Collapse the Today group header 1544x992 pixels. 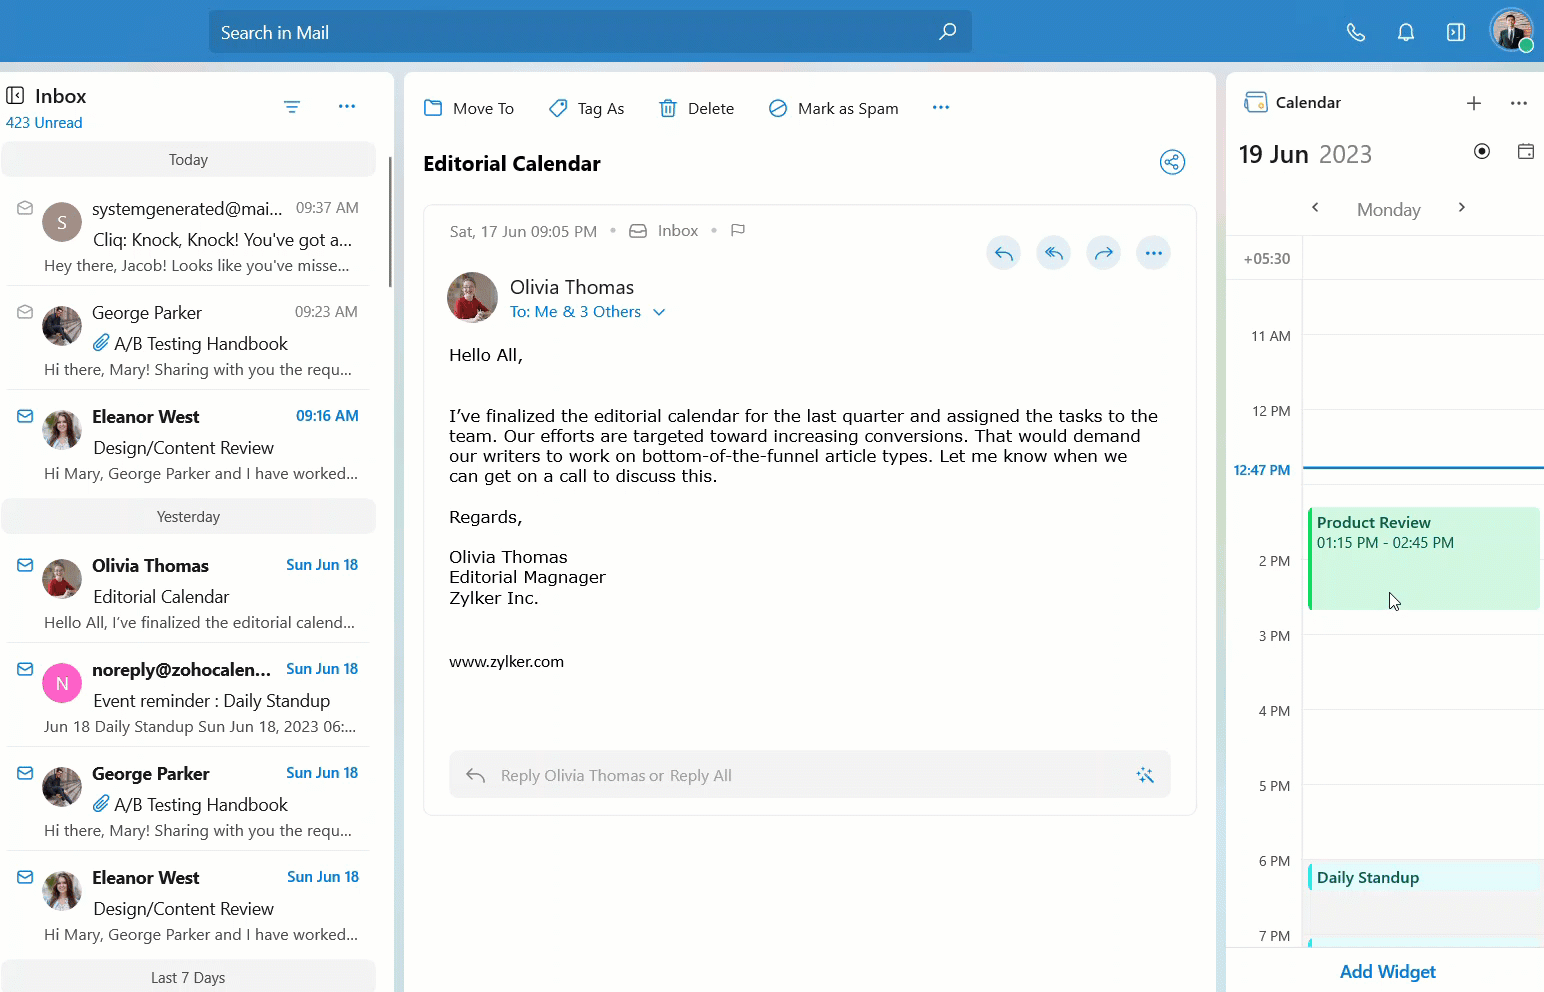pyautogui.click(x=188, y=159)
